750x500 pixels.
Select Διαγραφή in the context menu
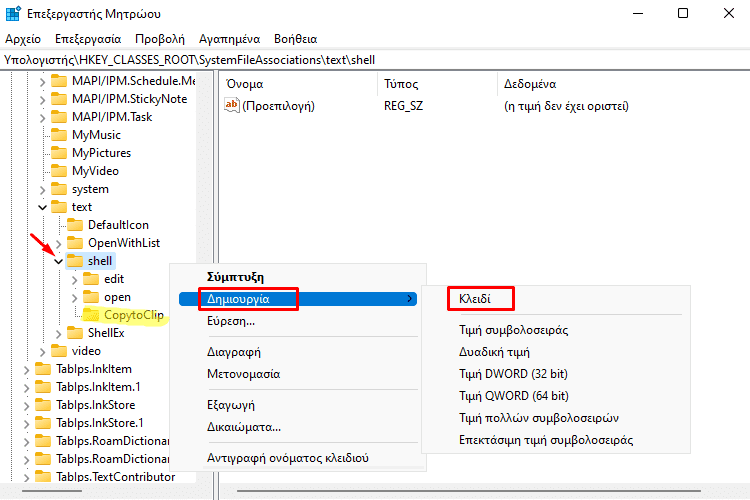298,352
